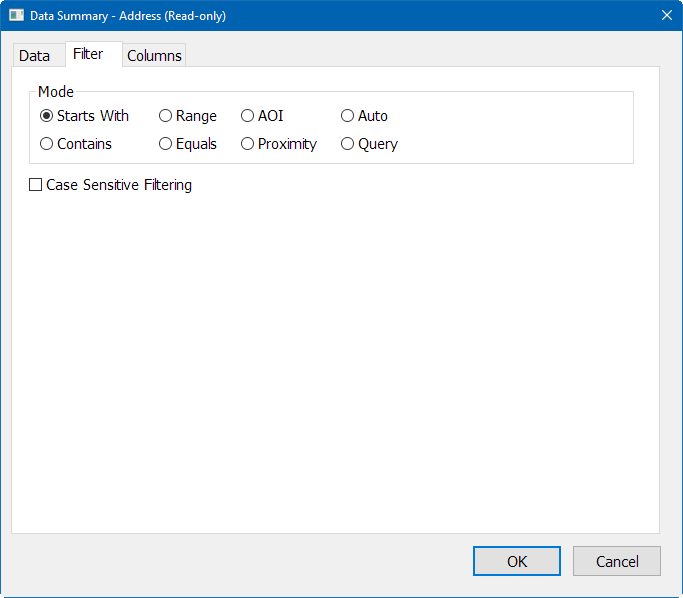Switch to the Data tab

(x=34, y=56)
